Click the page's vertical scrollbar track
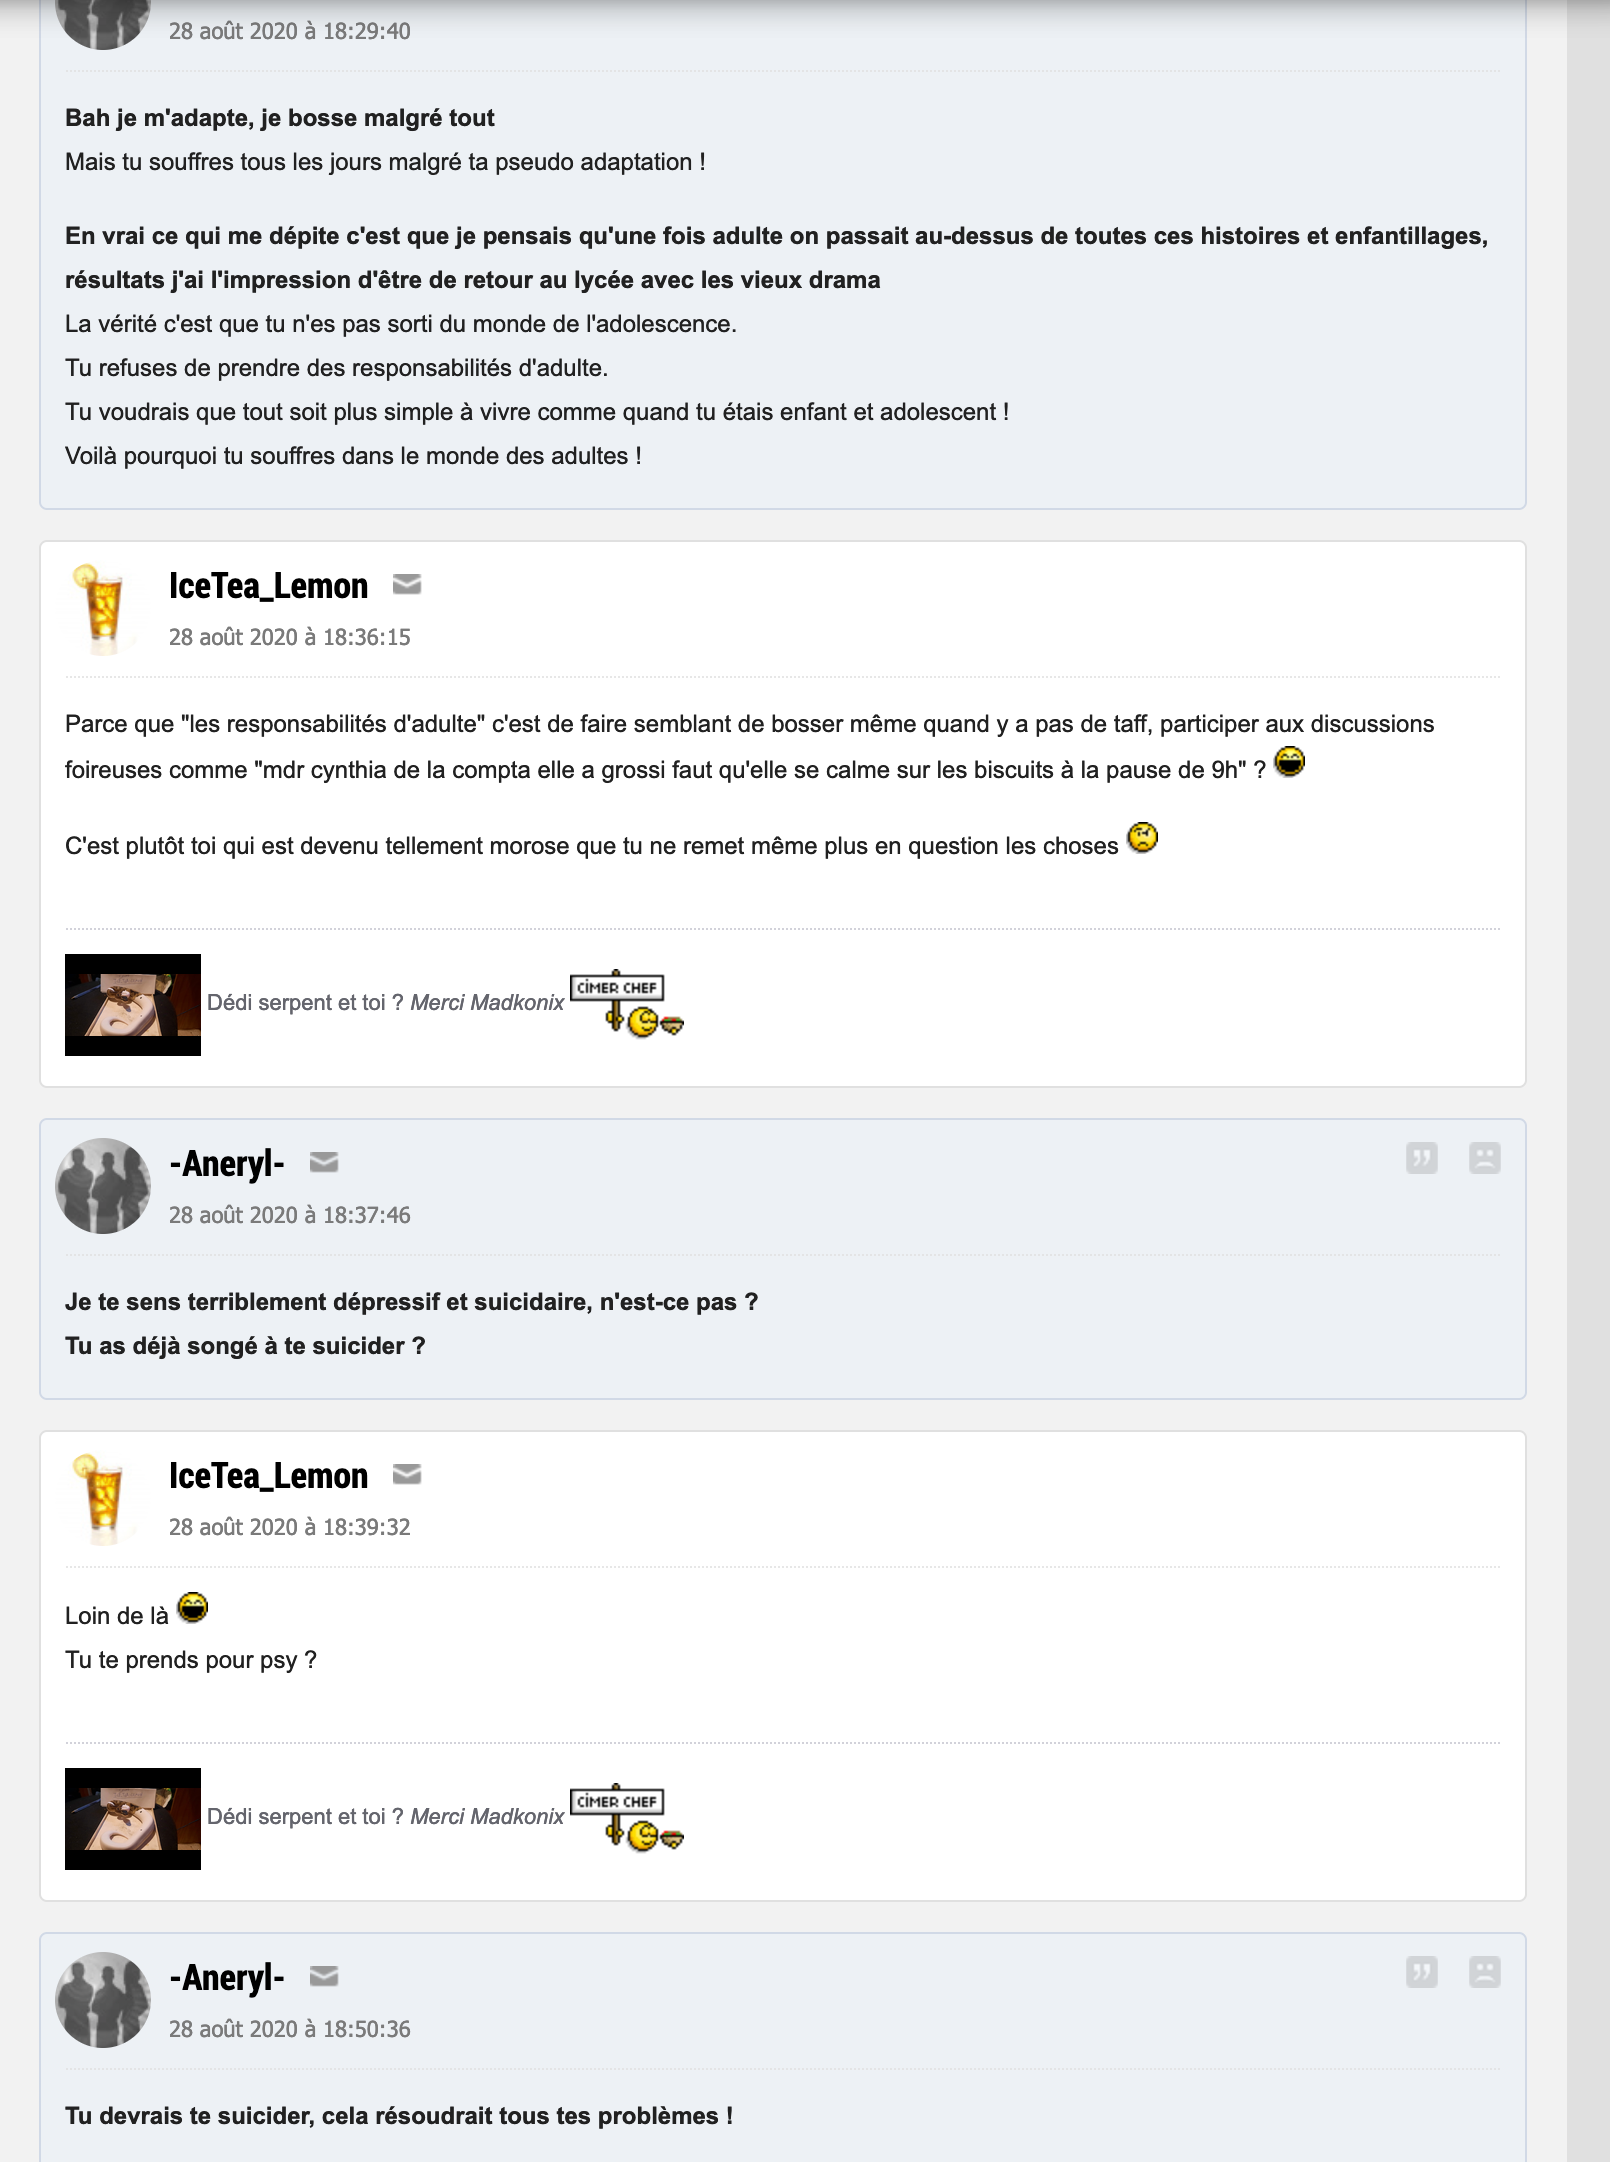Image resolution: width=1610 pixels, height=2162 pixels. 1588,1081
